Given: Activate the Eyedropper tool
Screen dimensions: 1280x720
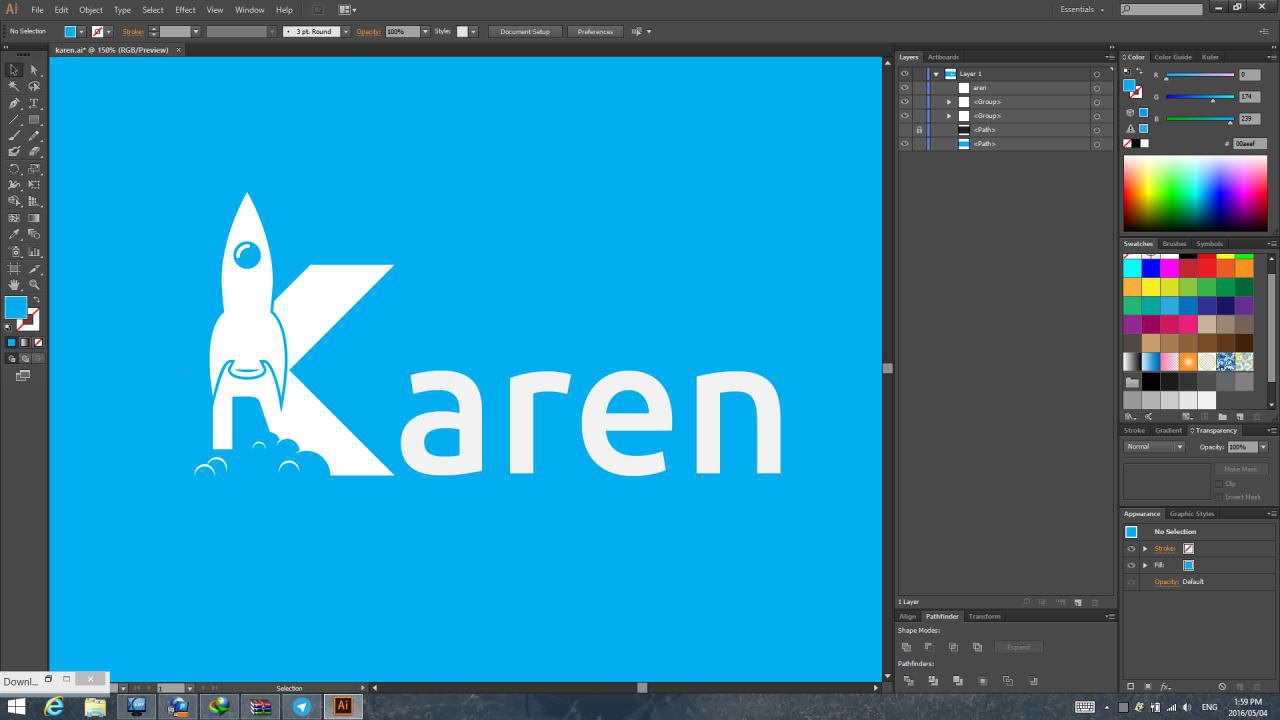Looking at the screenshot, I should pyautogui.click(x=14, y=235).
